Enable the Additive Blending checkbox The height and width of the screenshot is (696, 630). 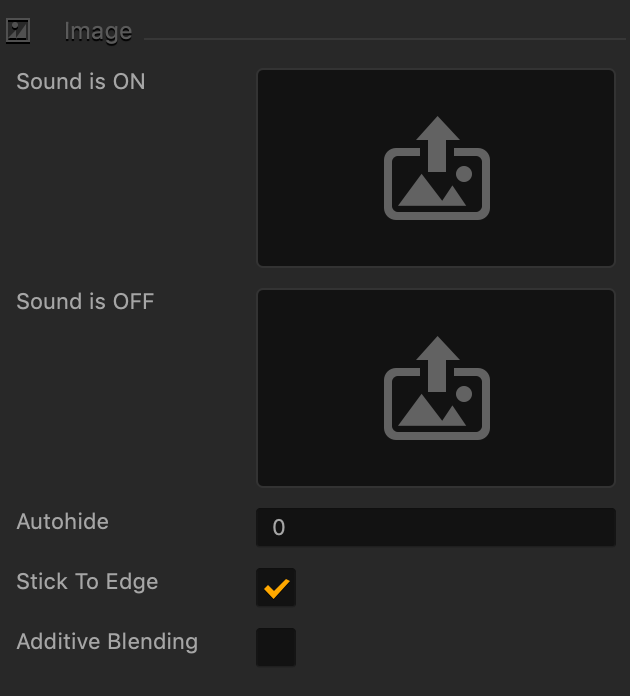pos(276,647)
